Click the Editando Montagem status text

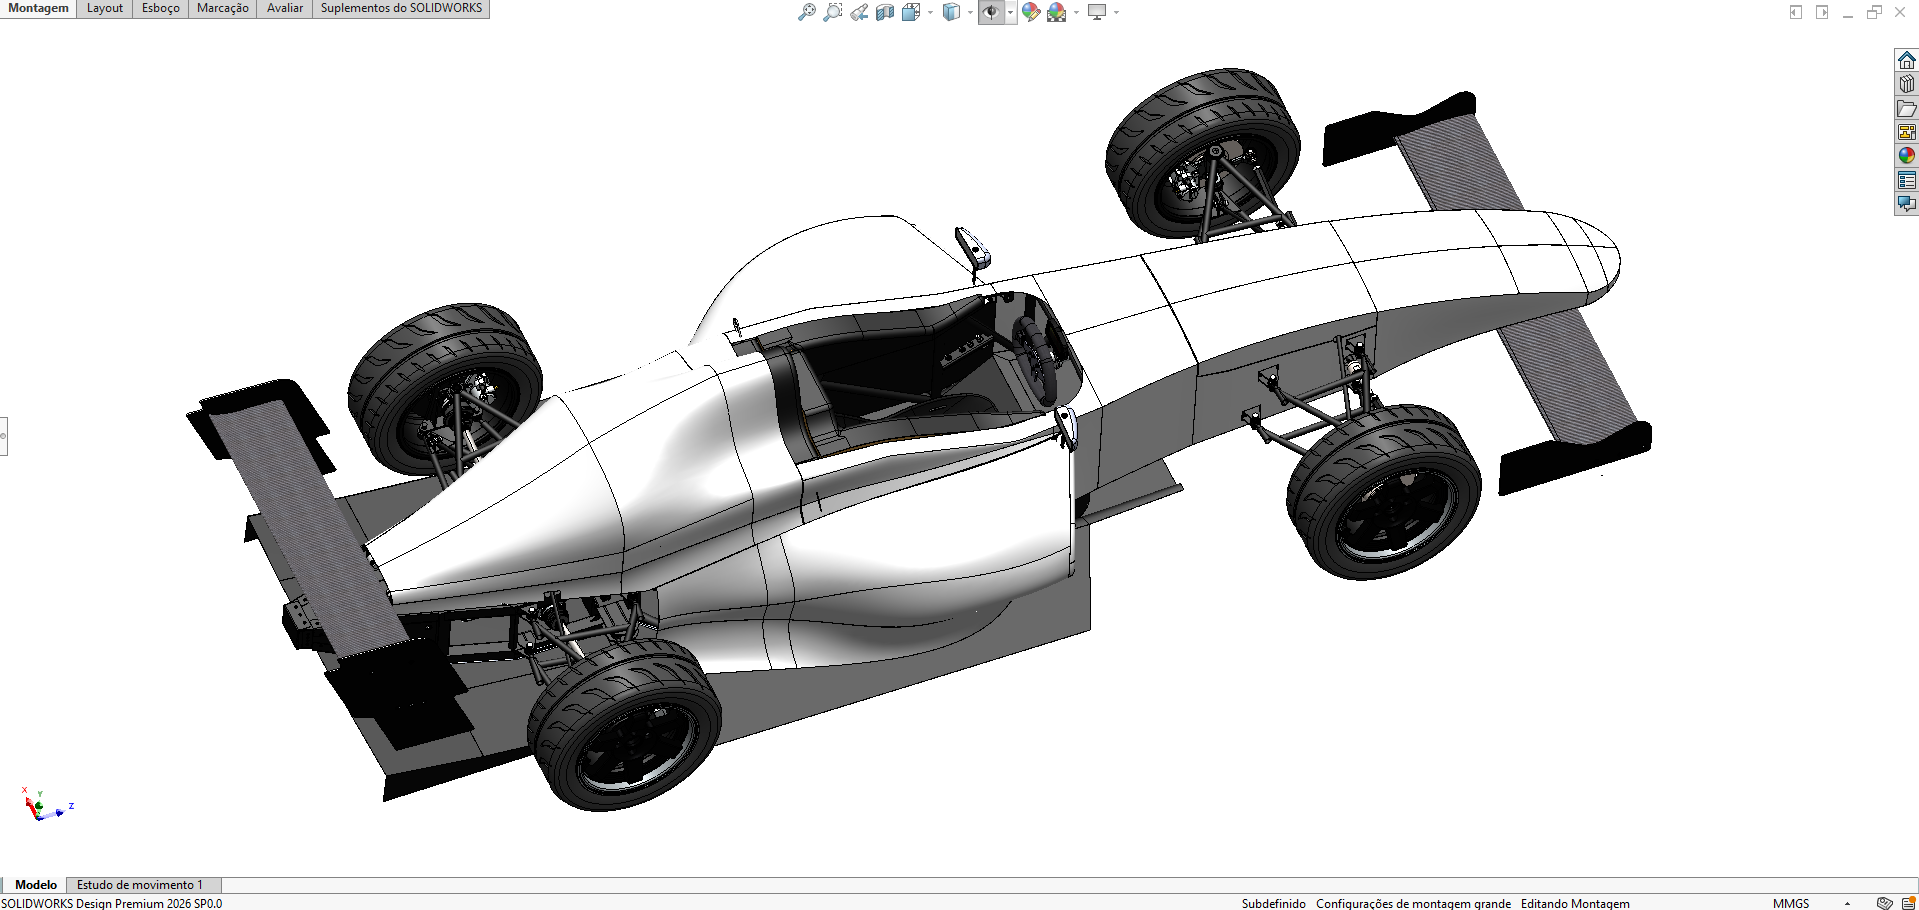(x=1575, y=903)
